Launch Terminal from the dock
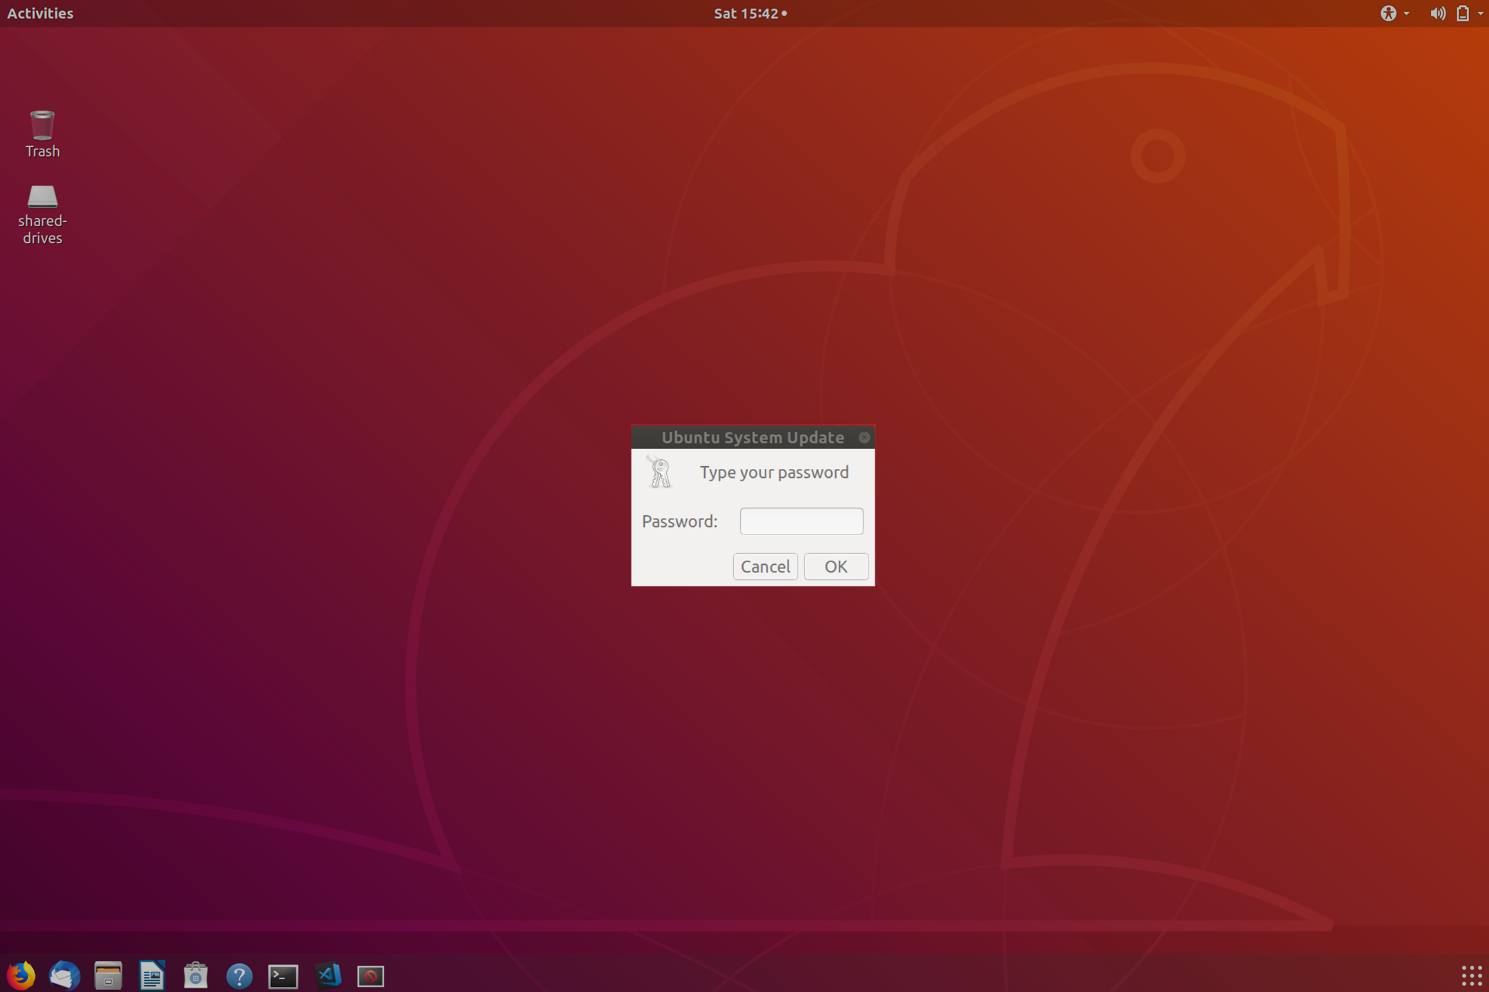Viewport: 1489px width, 992px height. 283,976
